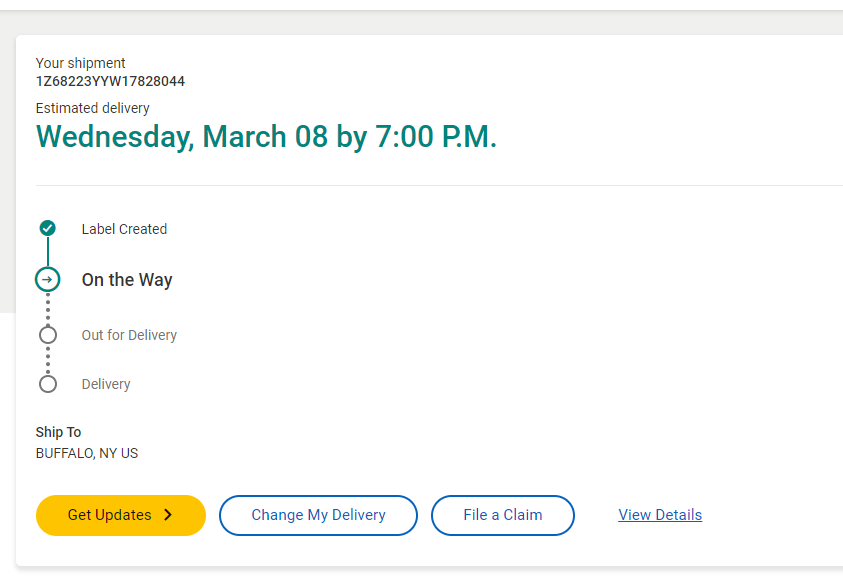This screenshot has width=843, height=587.
Task: Start filing a claim for this shipment
Action: pyautogui.click(x=502, y=515)
